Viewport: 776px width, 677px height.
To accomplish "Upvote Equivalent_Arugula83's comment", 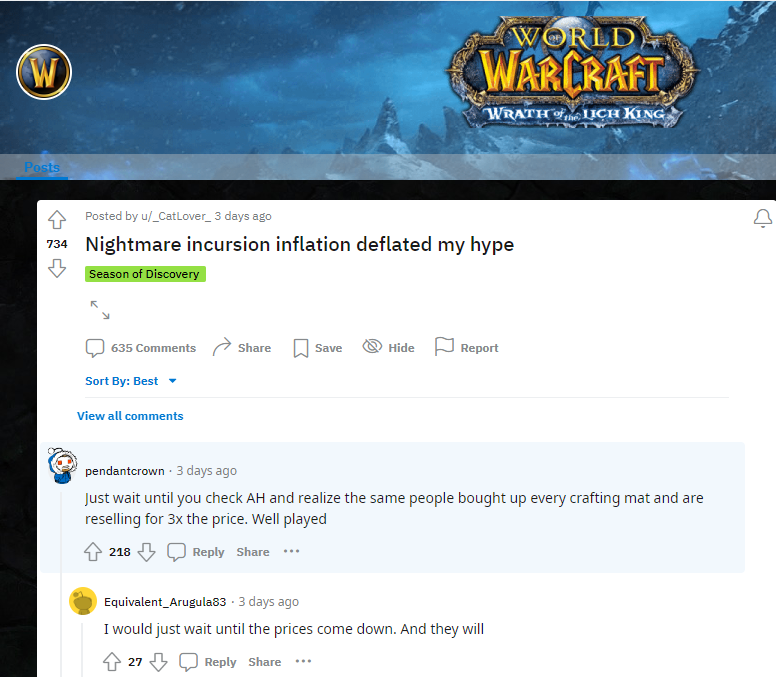I will (x=112, y=662).
